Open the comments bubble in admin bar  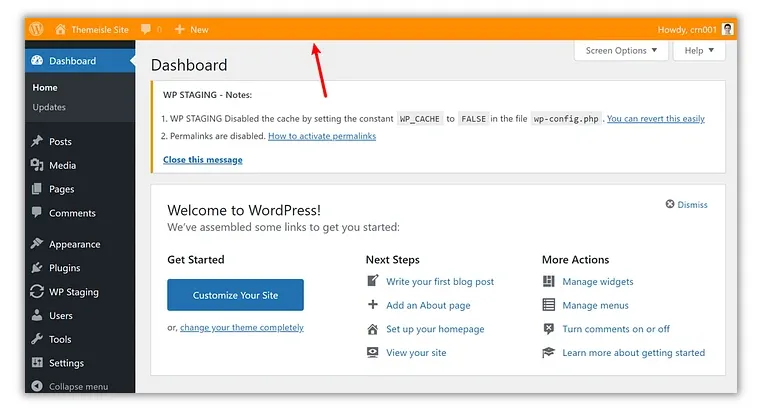tap(146, 29)
